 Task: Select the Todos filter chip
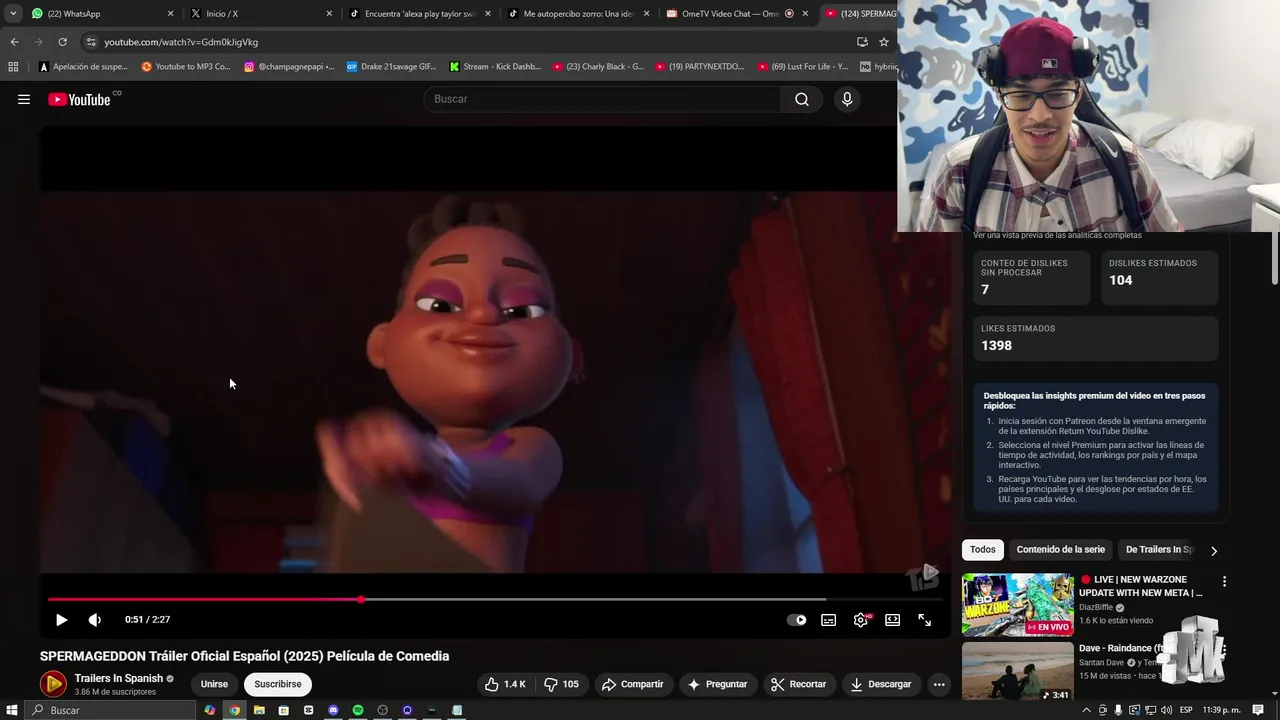point(983,550)
